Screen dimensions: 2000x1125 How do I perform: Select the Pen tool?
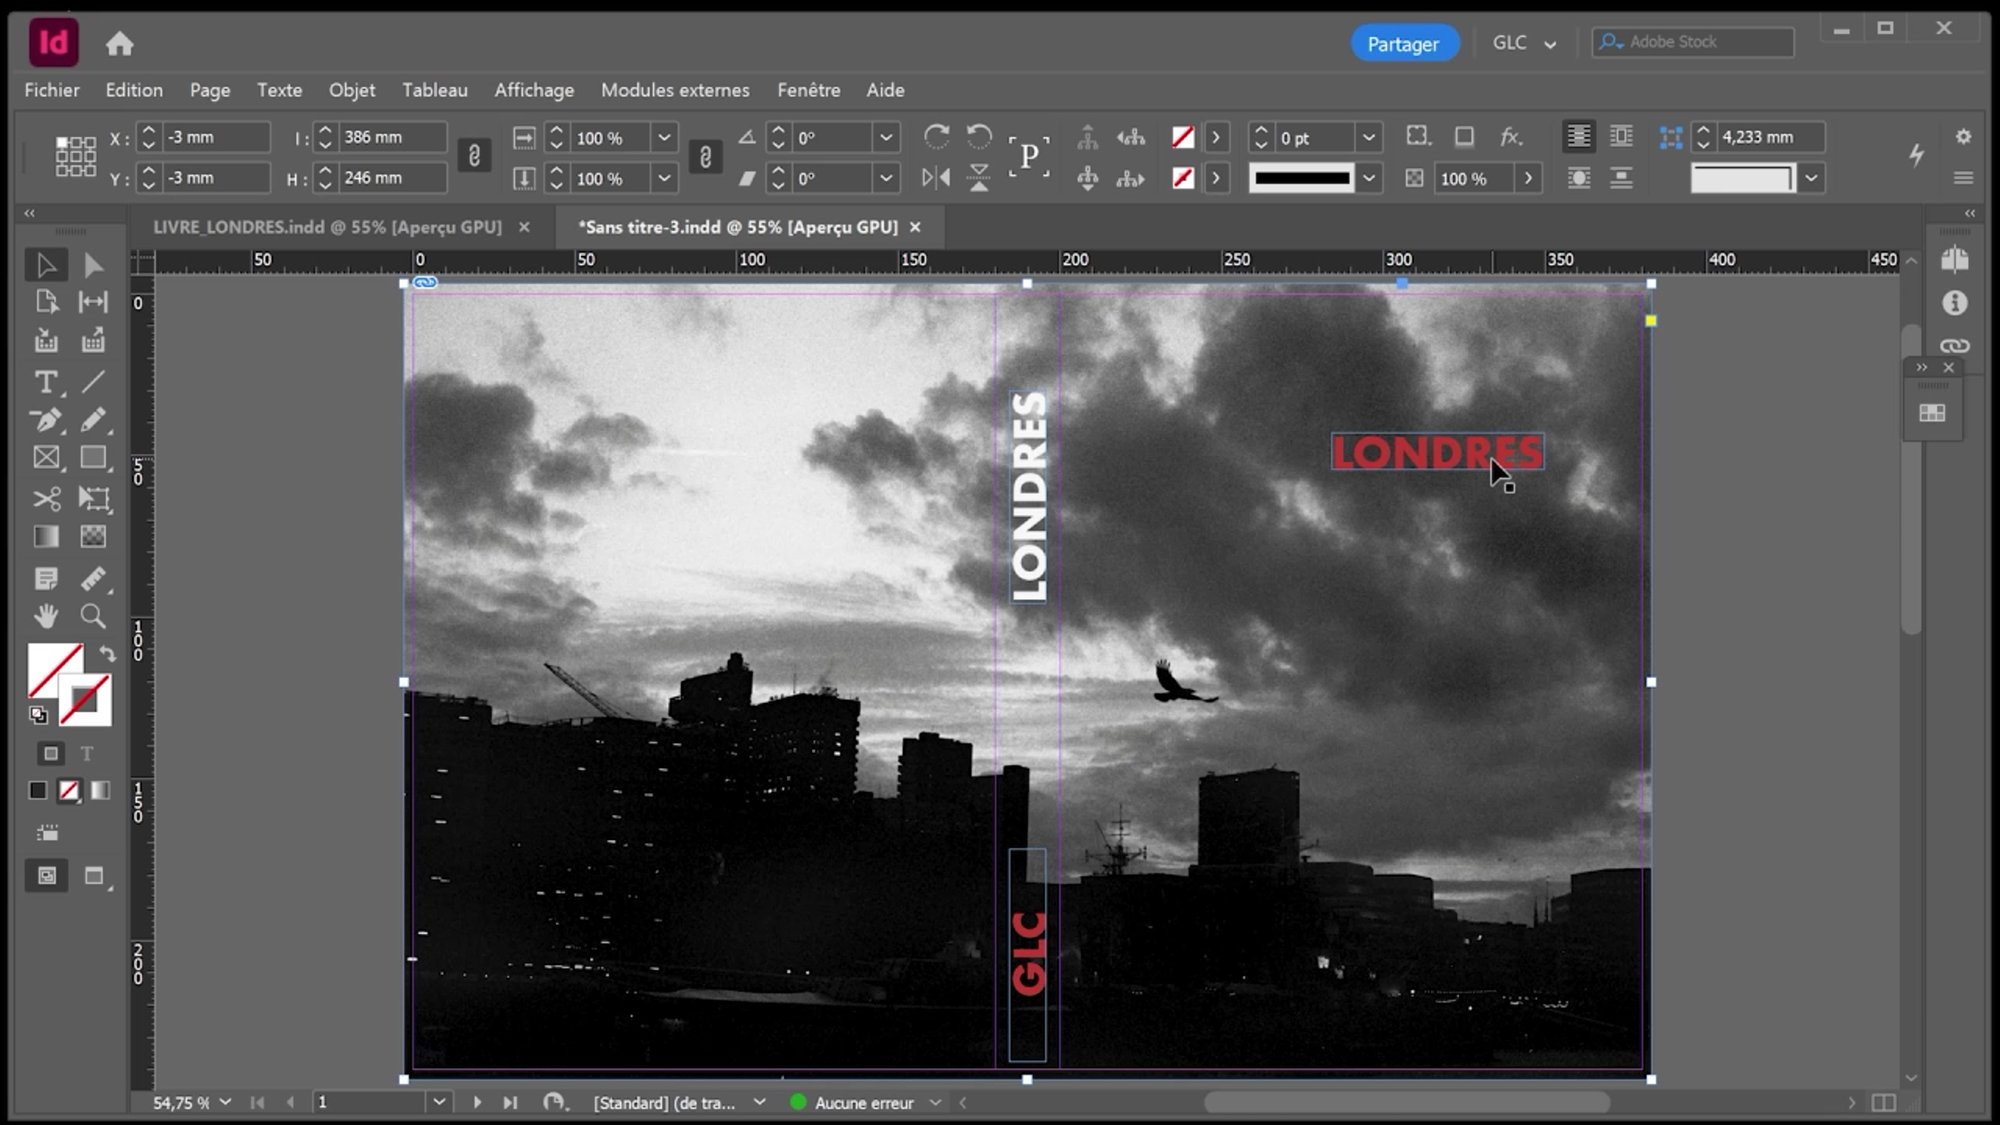tap(45, 420)
